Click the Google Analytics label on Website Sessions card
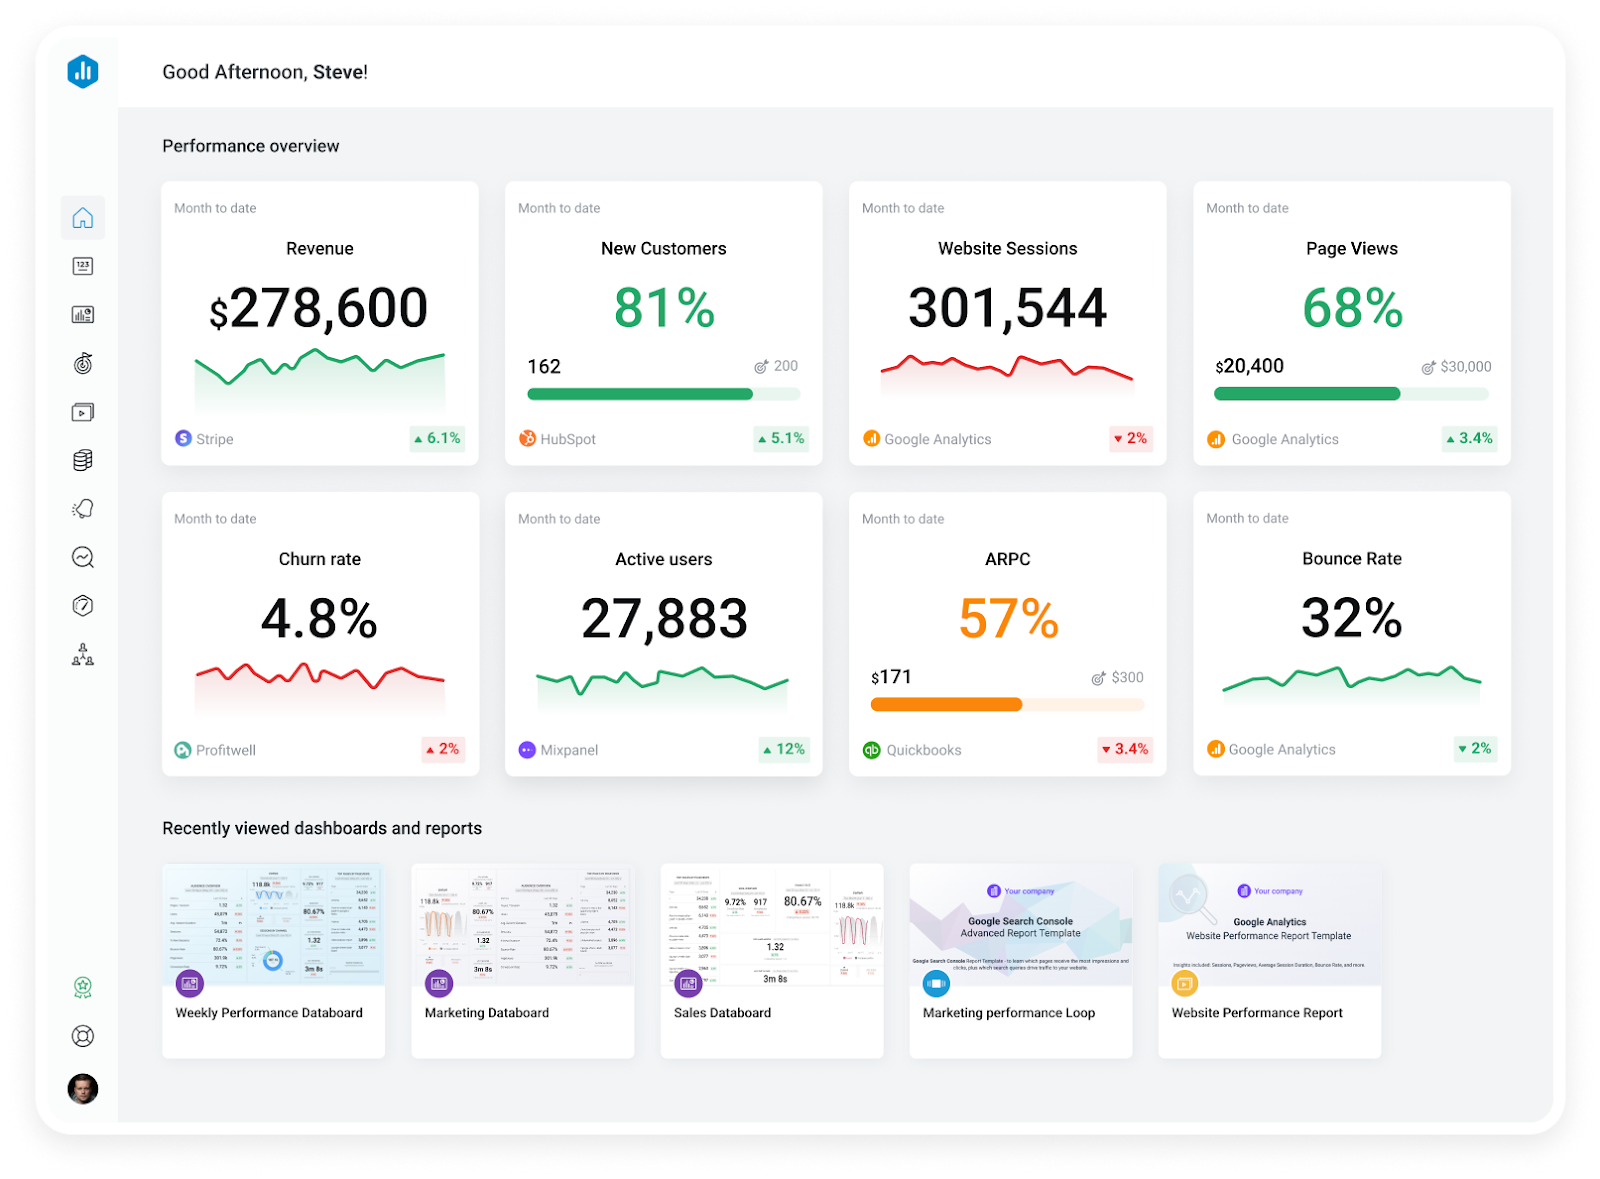The width and height of the screenshot is (1600, 1179). pos(927,439)
